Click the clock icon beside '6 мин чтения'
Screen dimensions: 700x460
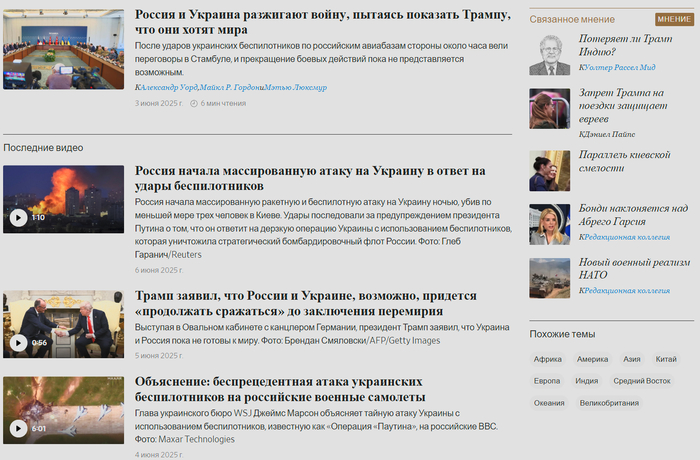click(x=195, y=103)
